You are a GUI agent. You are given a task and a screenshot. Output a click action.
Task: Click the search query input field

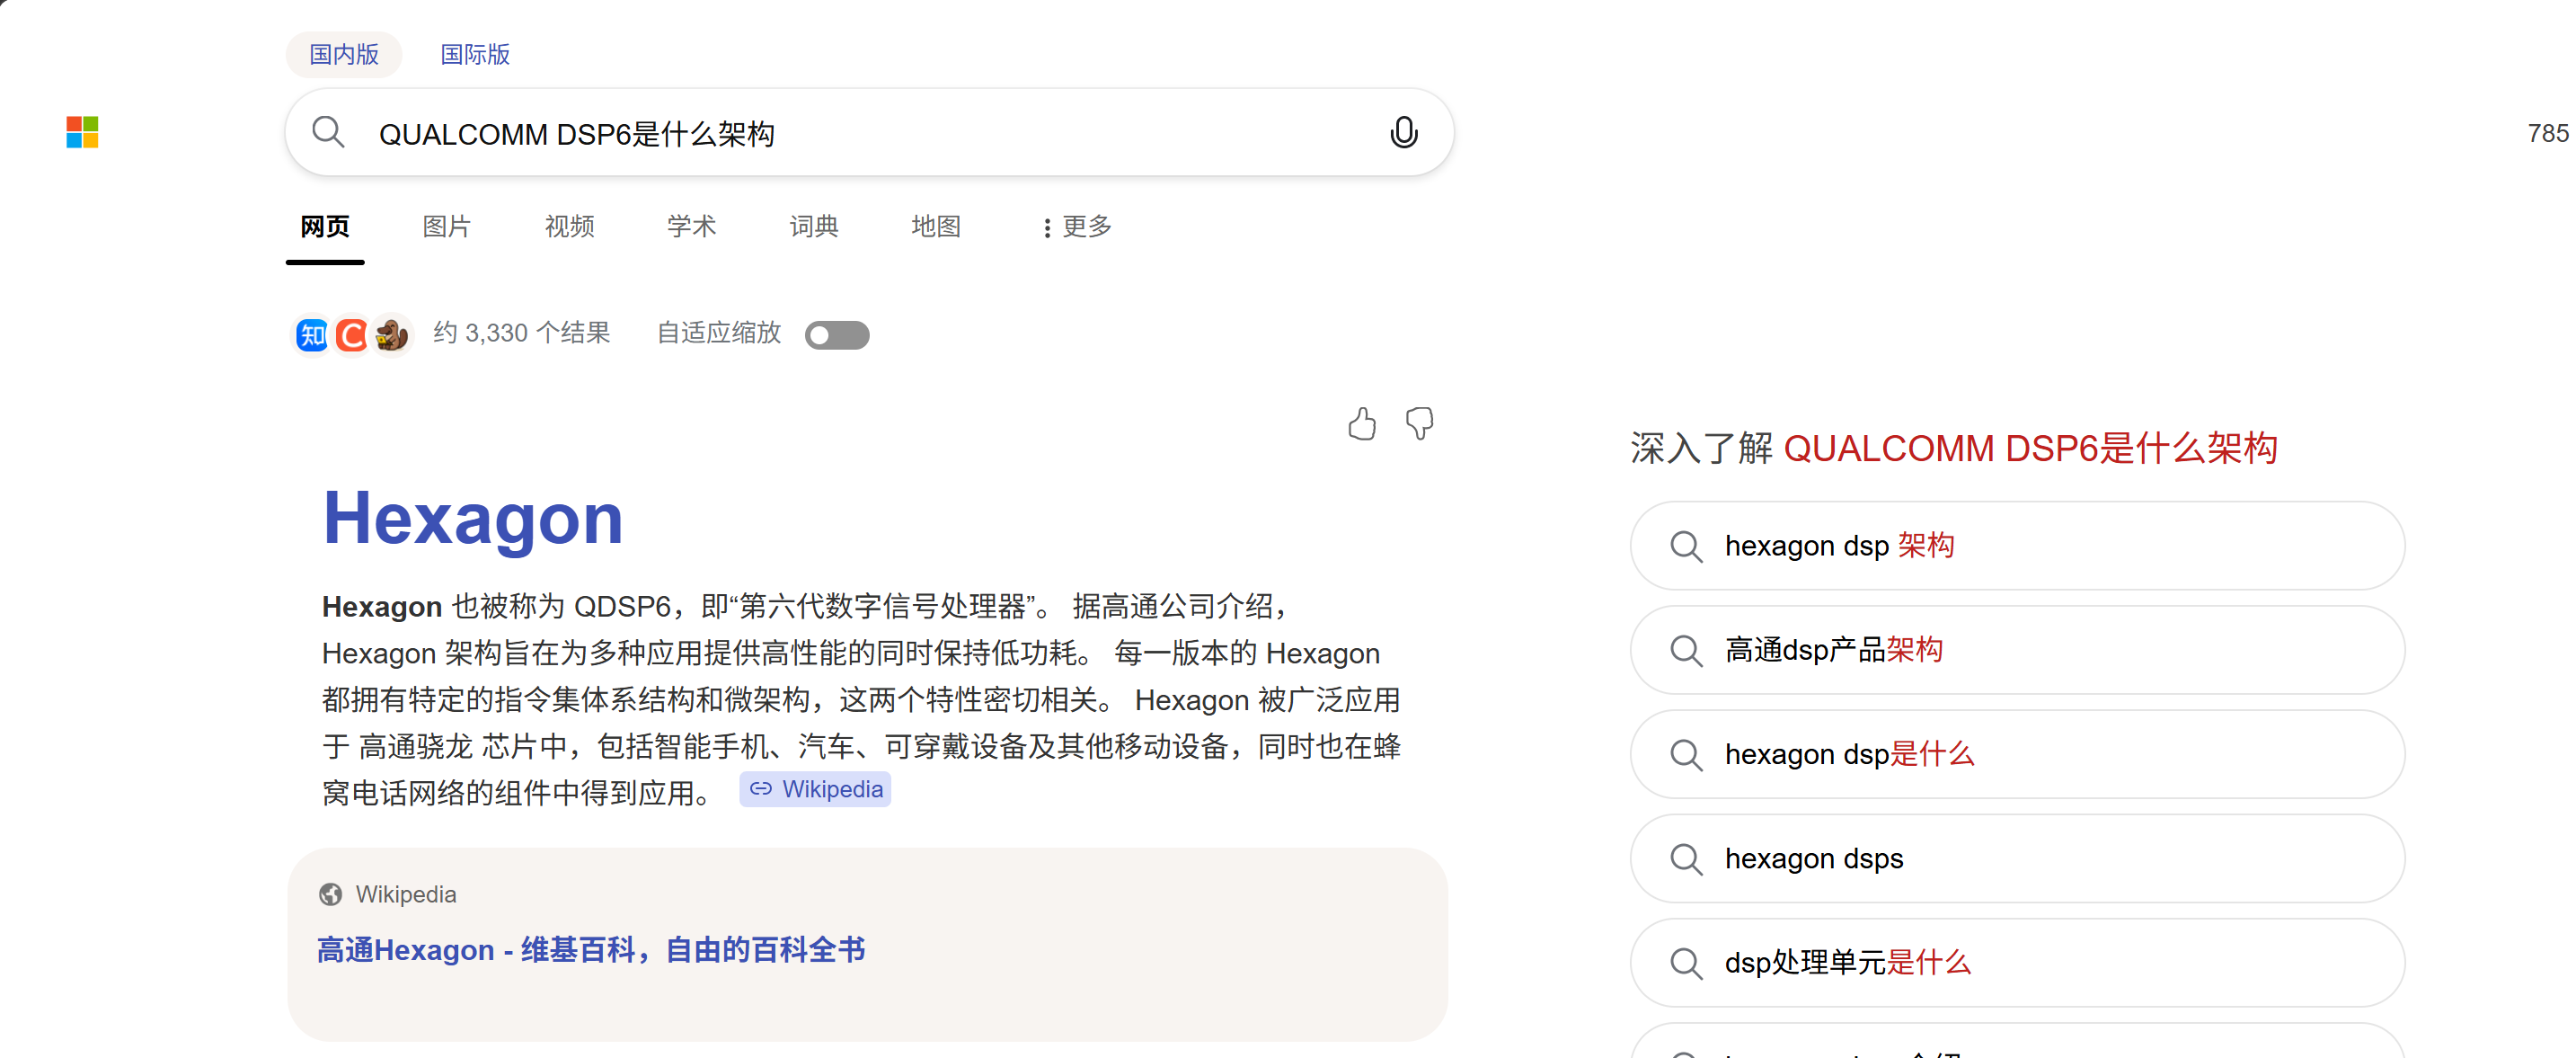point(870,133)
